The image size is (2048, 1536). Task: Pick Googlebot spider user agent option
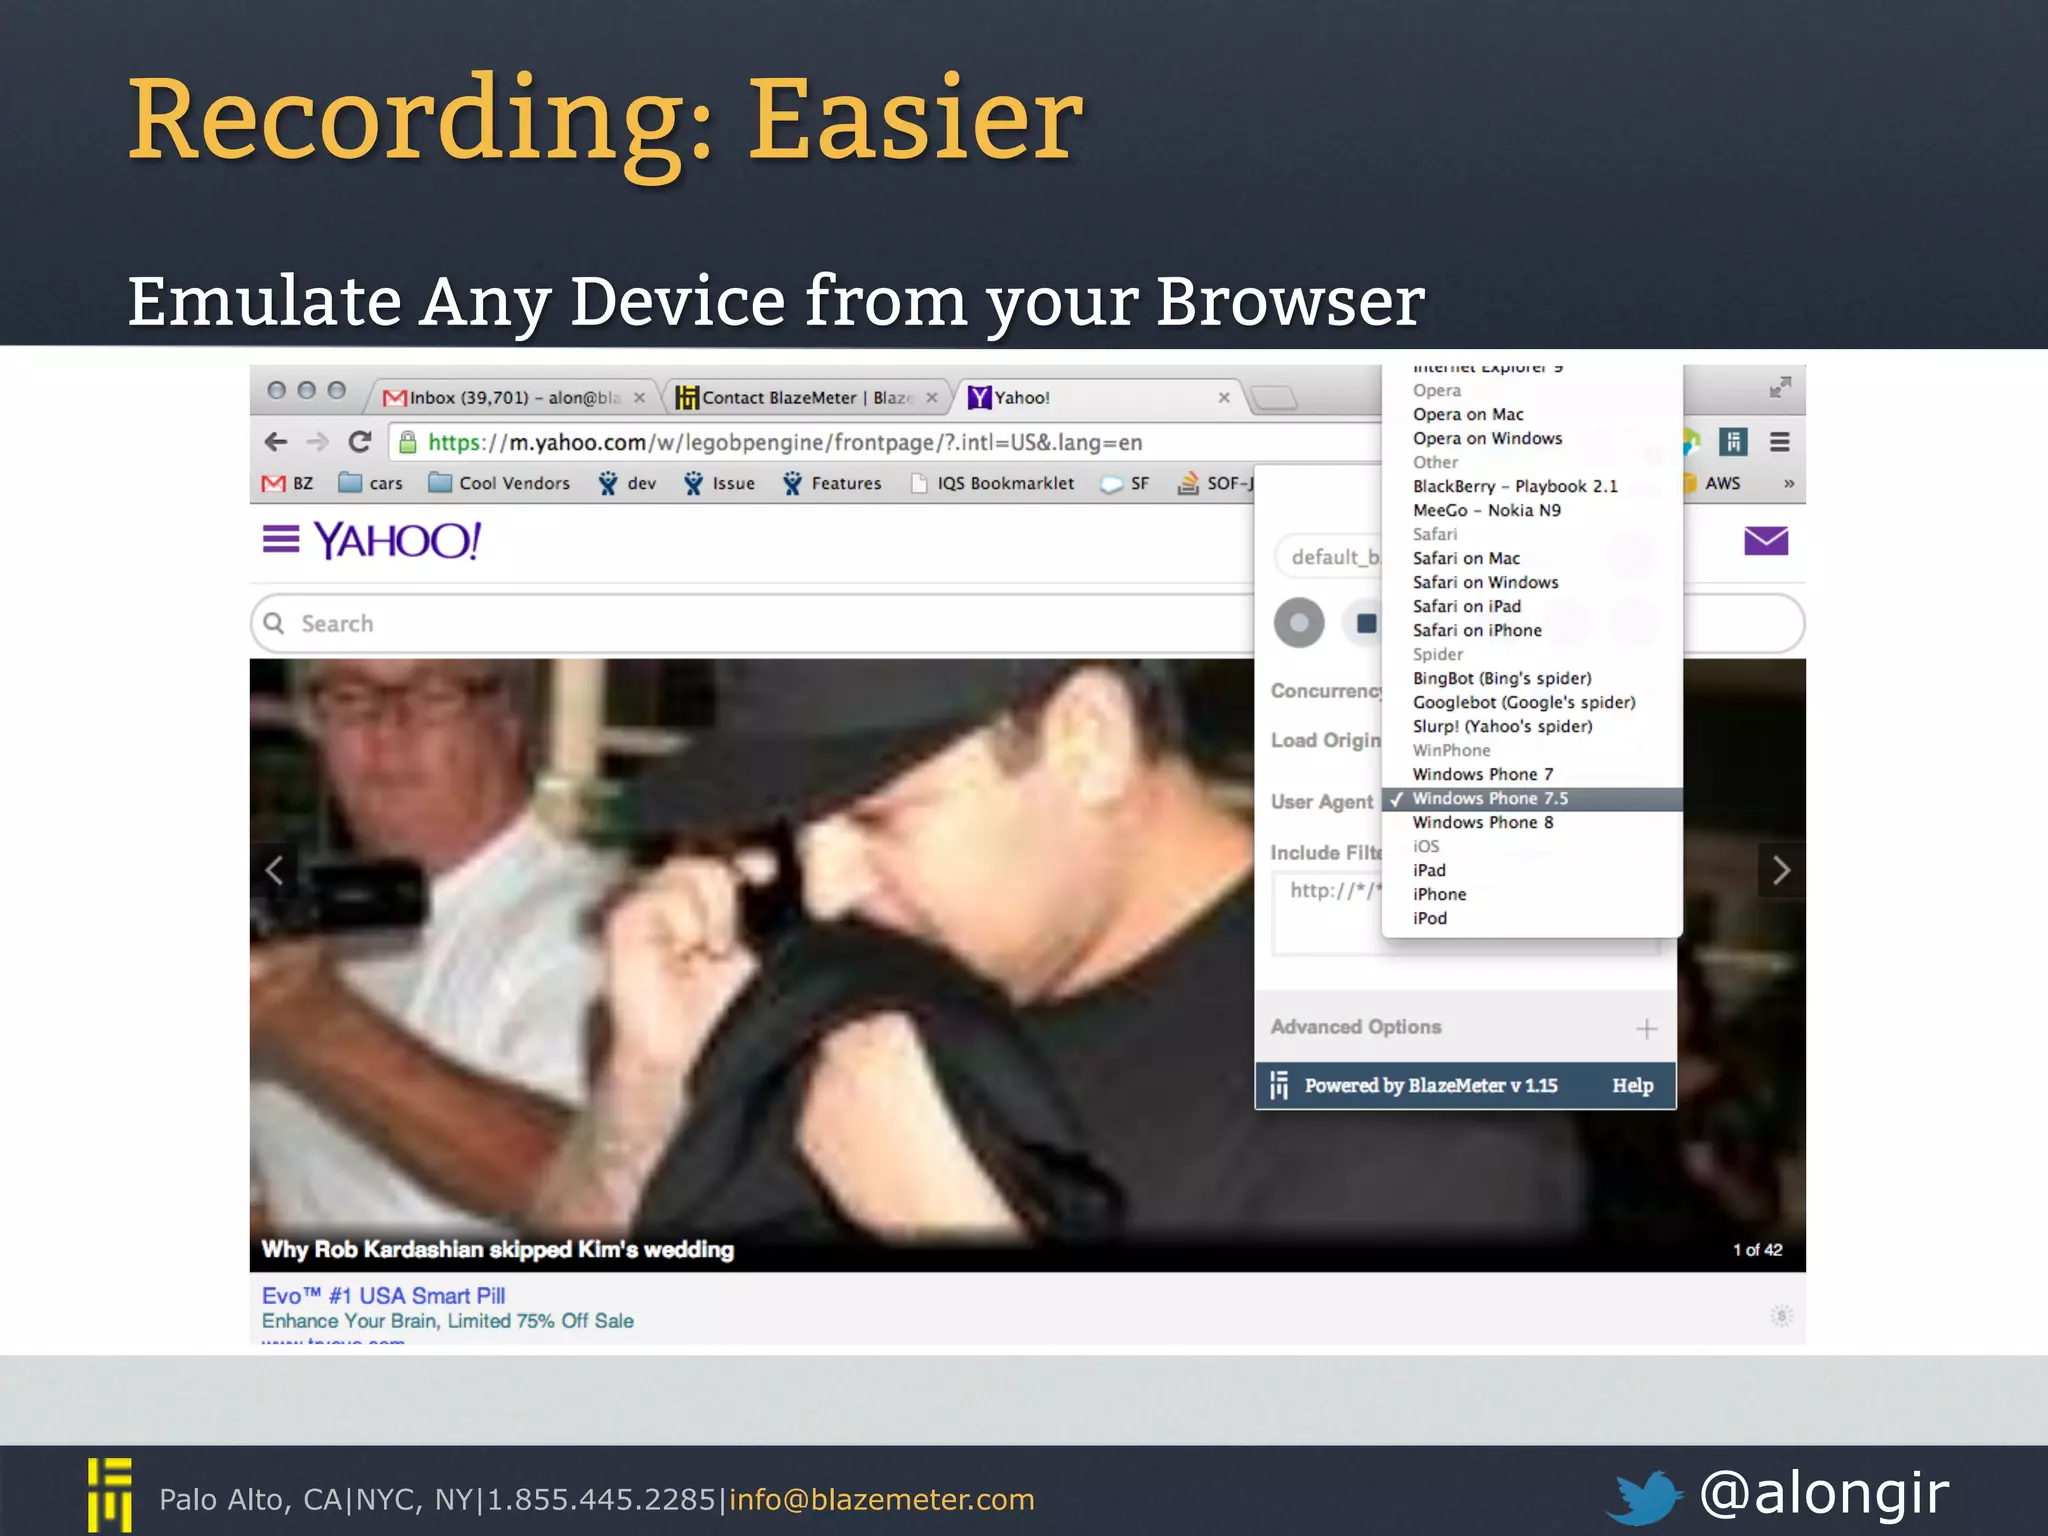coord(1523,703)
